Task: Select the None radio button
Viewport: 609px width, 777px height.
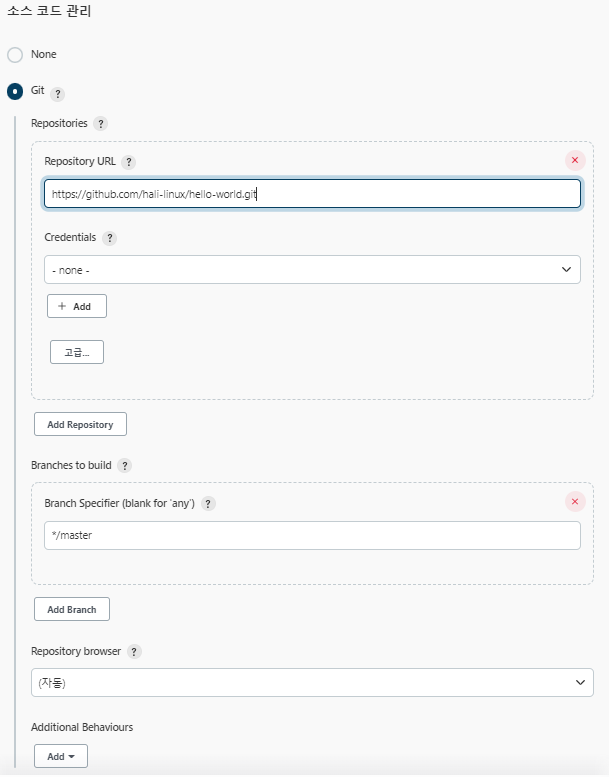Action: point(15,55)
